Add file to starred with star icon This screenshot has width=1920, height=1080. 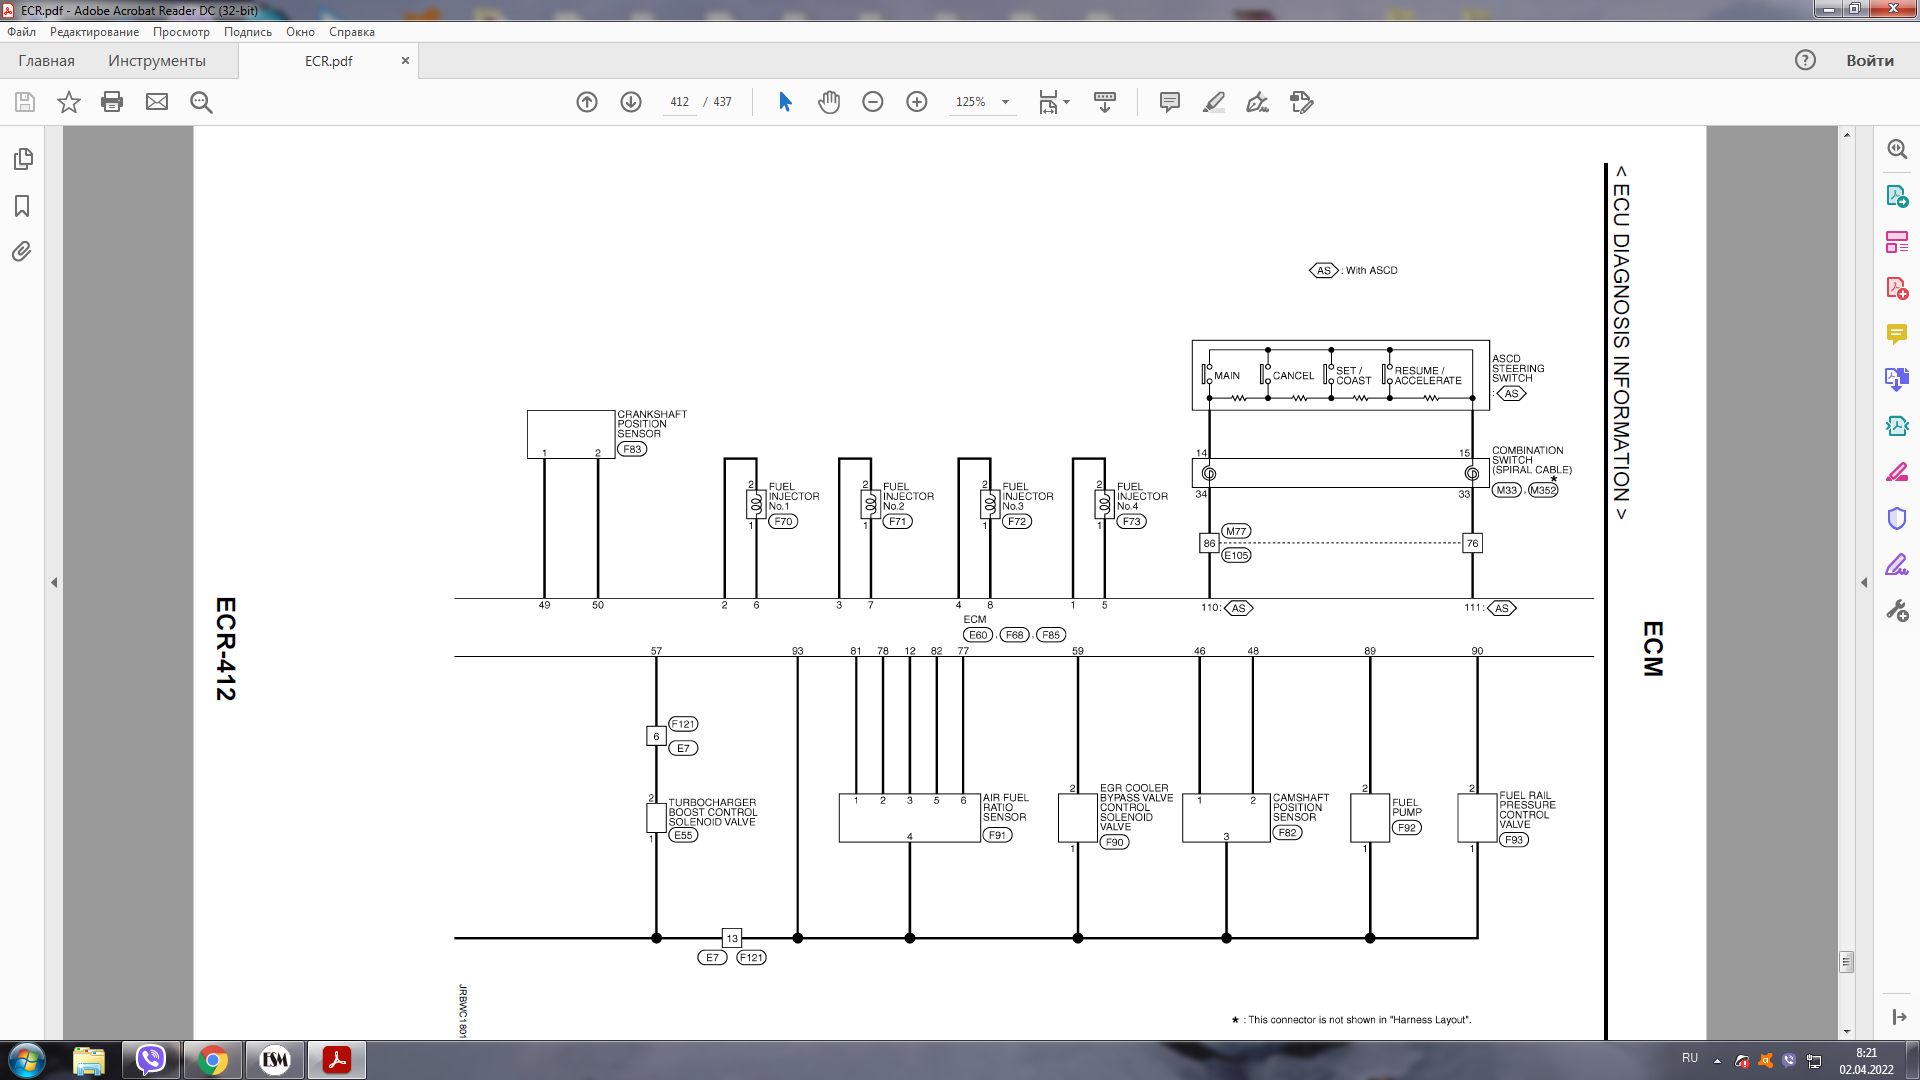[x=68, y=102]
